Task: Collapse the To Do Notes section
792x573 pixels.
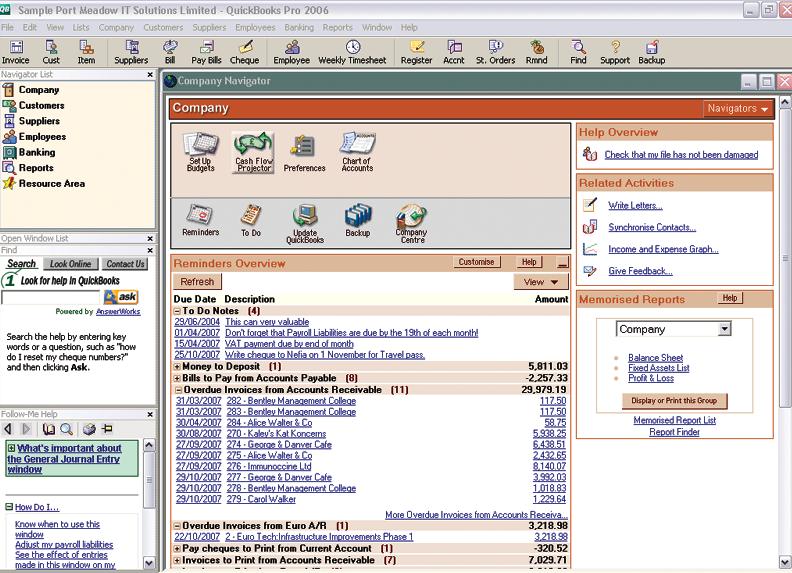Action: pyautogui.click(x=177, y=311)
